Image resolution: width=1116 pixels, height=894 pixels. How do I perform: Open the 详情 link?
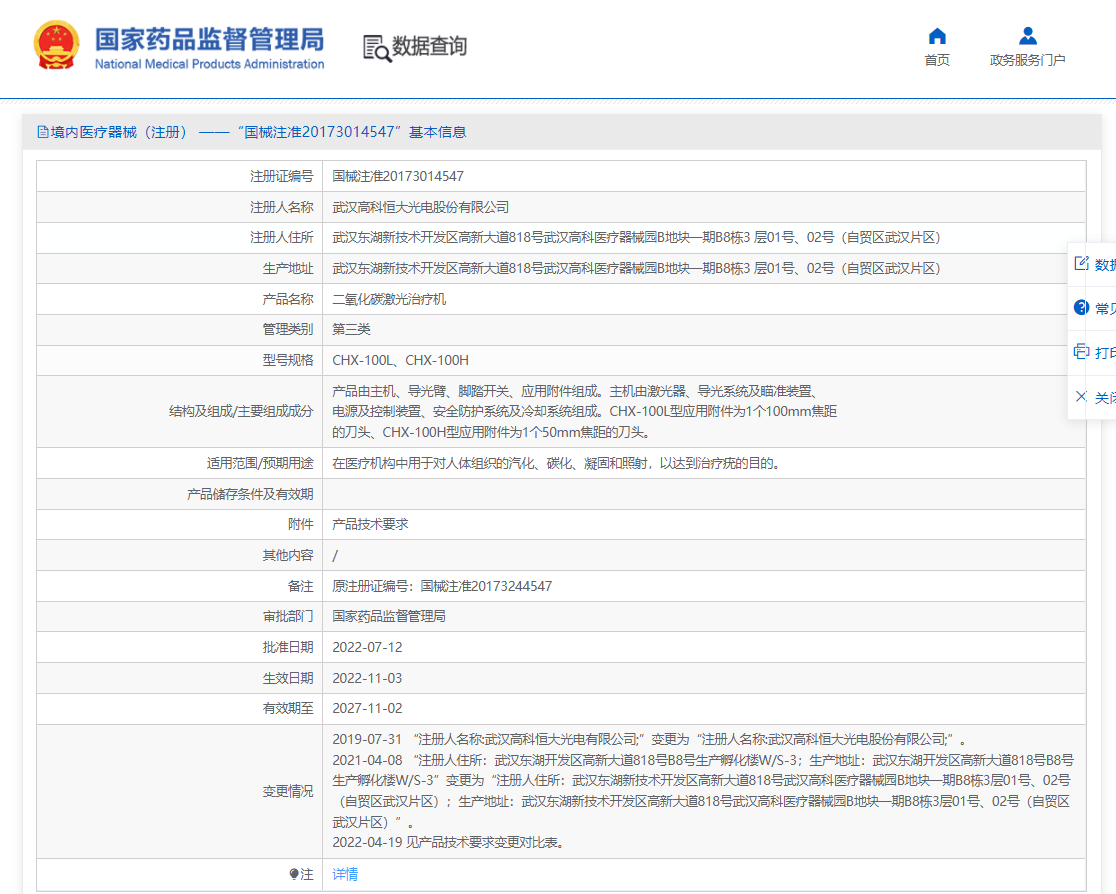click(x=345, y=874)
